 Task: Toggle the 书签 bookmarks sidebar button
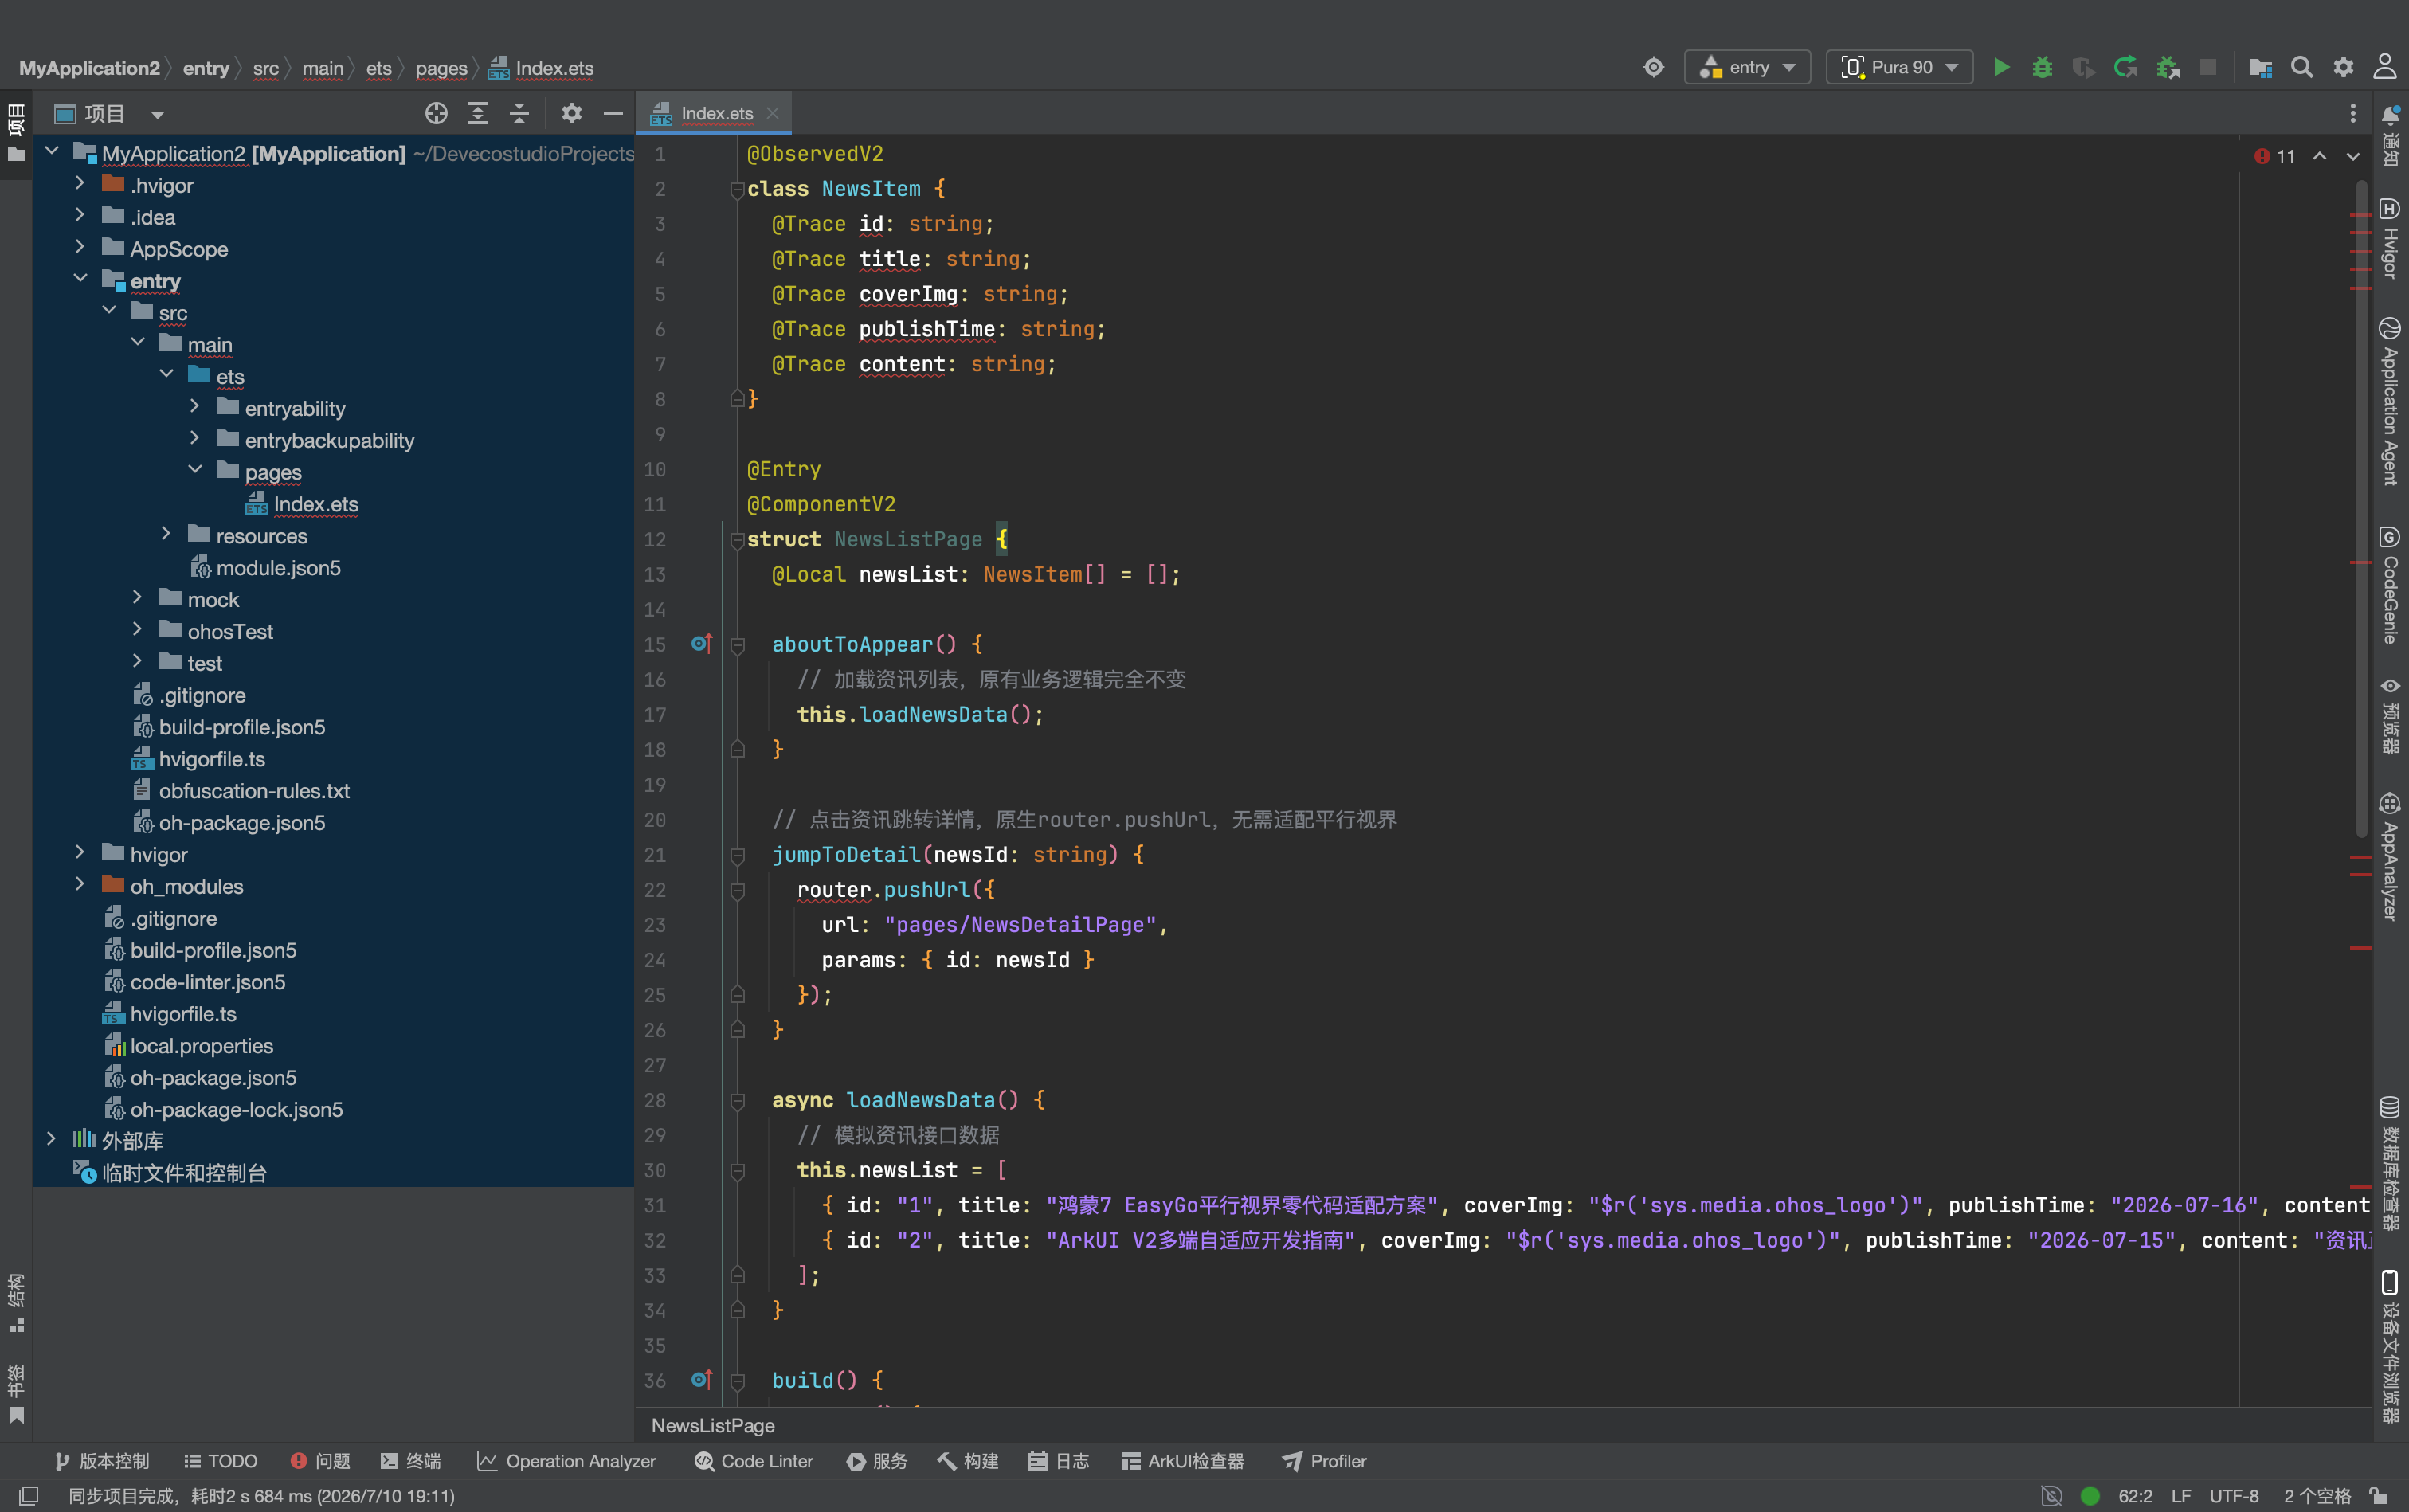click(16, 1393)
